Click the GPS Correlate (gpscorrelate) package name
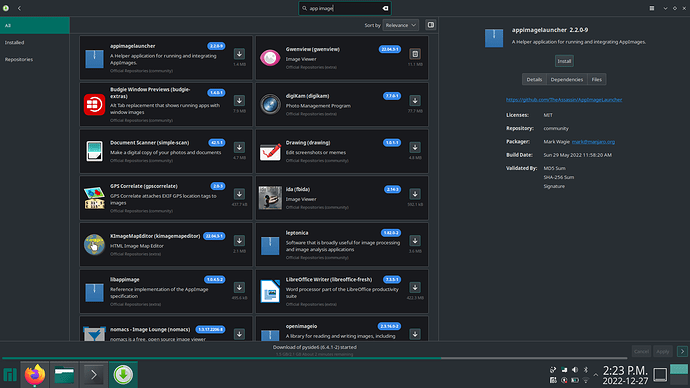690x388 pixels. pos(144,186)
